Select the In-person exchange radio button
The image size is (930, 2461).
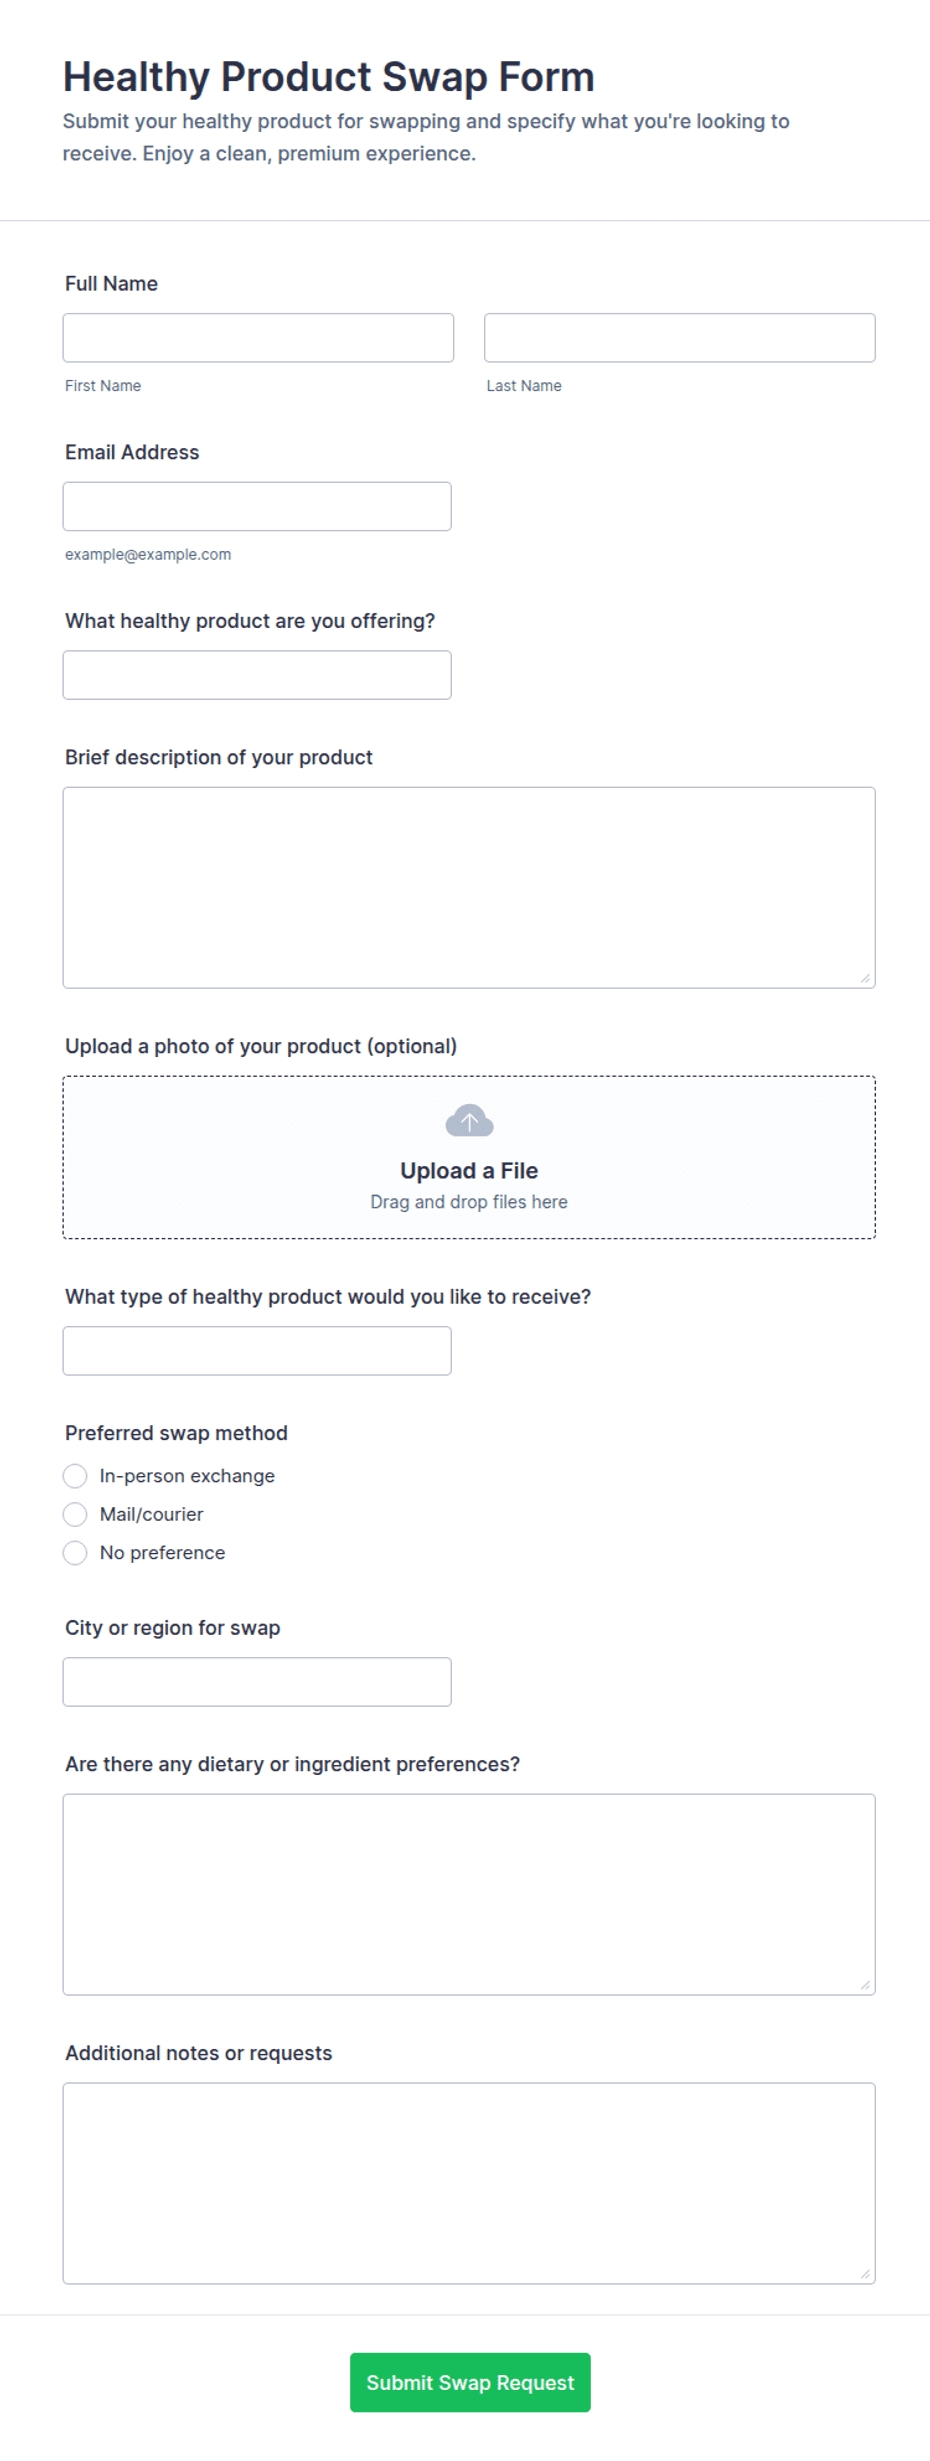(x=75, y=1476)
